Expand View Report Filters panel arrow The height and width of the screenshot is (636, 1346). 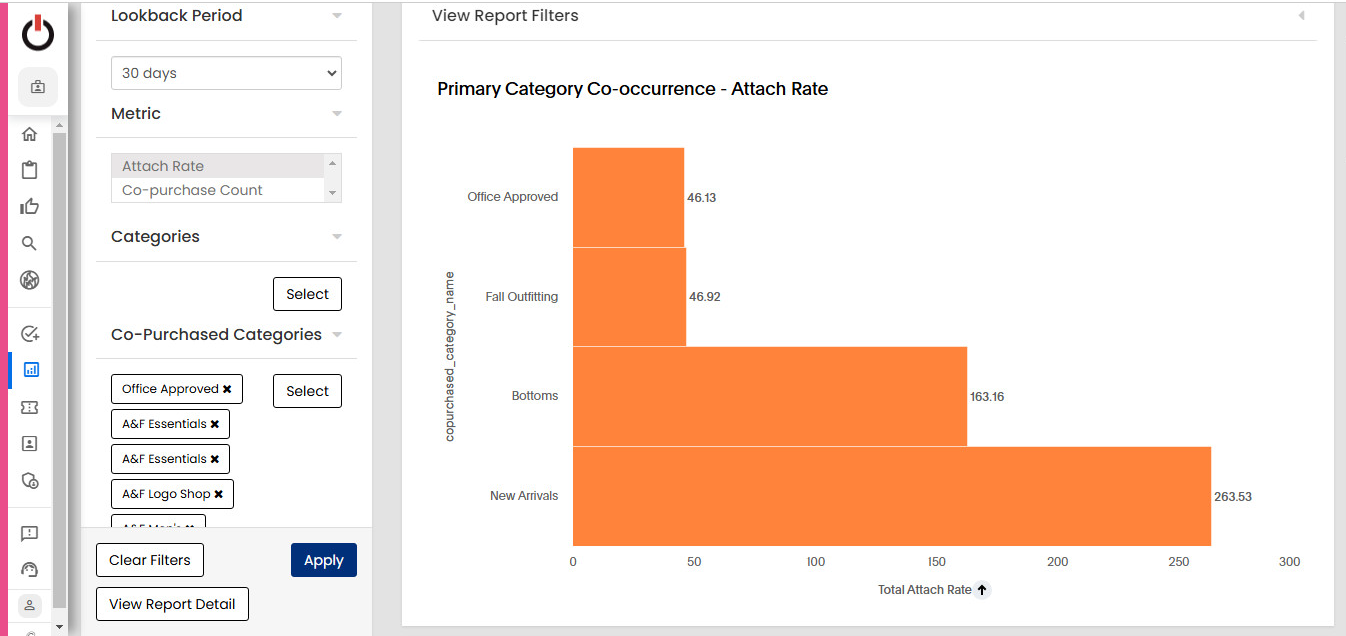(x=1301, y=16)
